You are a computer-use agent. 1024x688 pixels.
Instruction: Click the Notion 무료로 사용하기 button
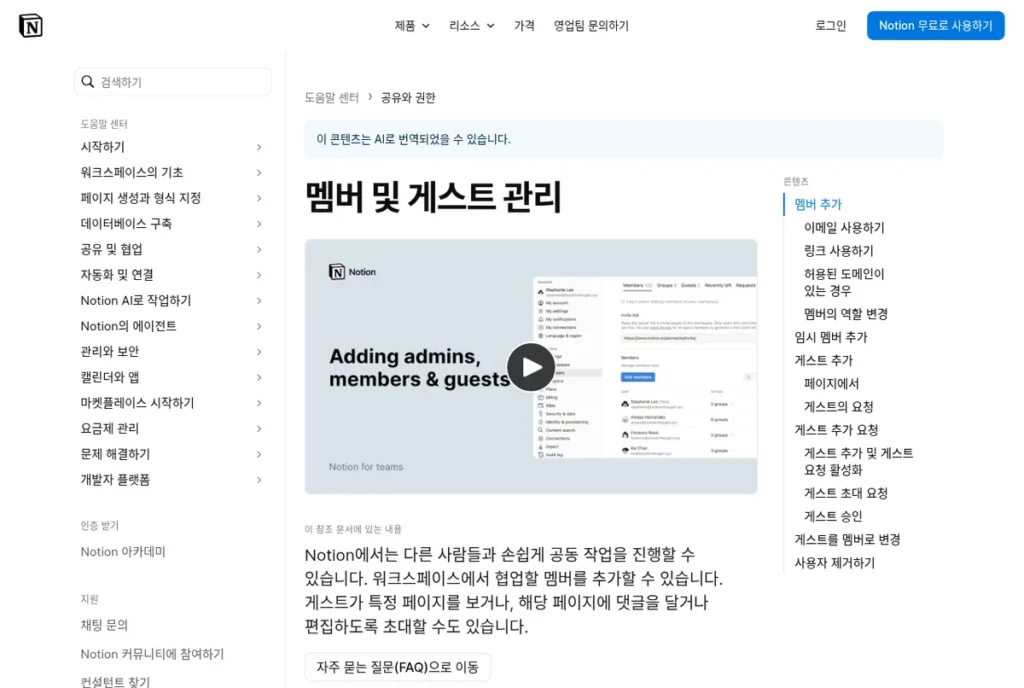point(935,25)
